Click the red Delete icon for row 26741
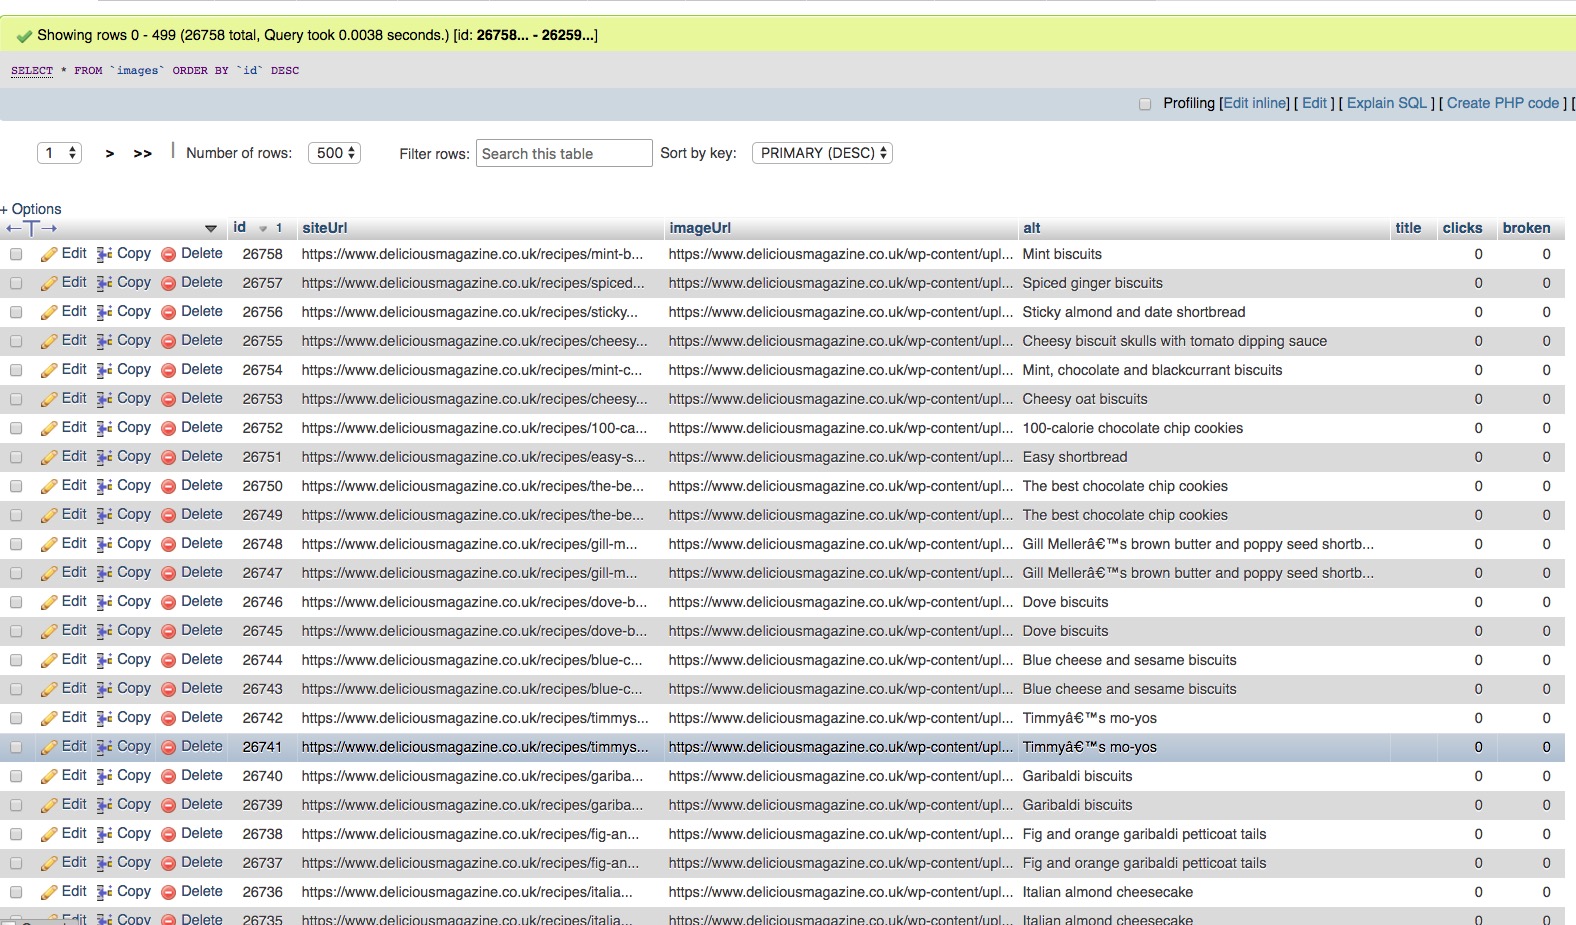The height and width of the screenshot is (925, 1576). 169,748
